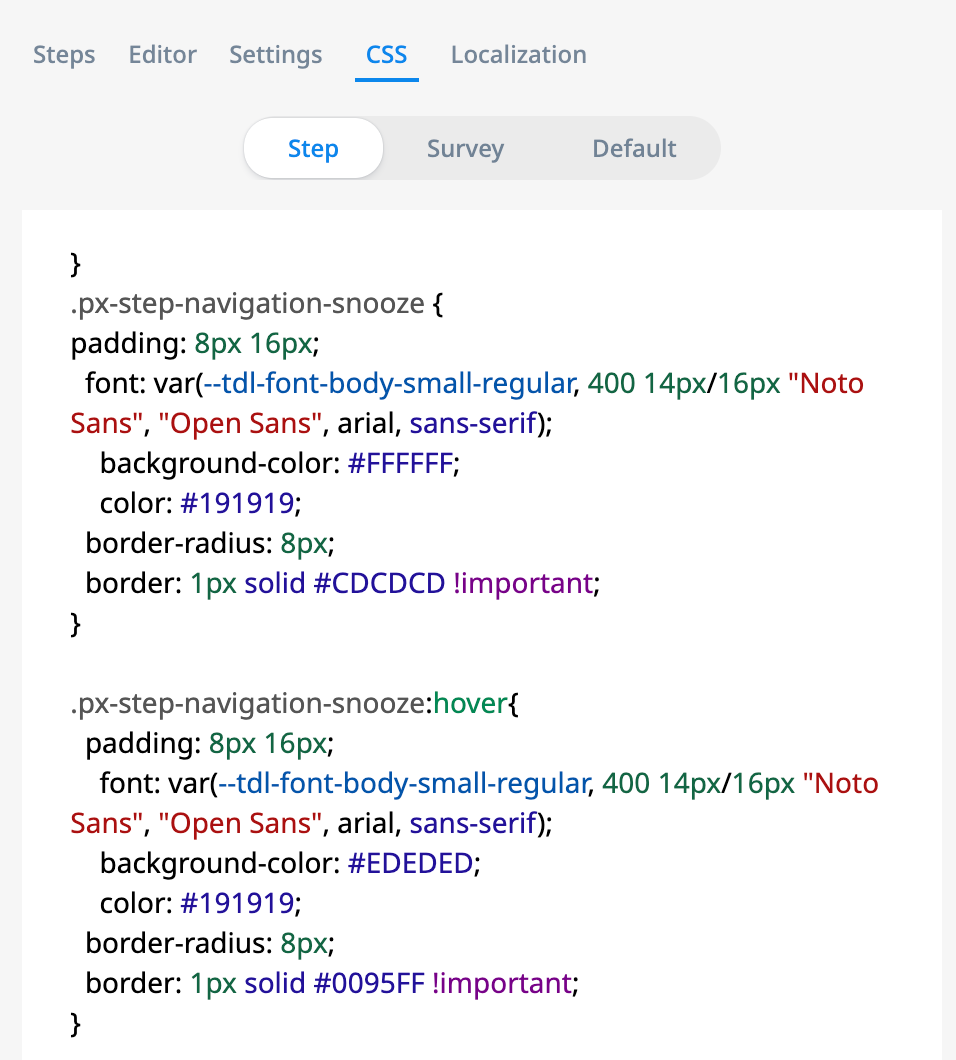This screenshot has height=1060, width=956.
Task: Click the .px-step-navigation-snooze selector line
Action: tap(257, 304)
